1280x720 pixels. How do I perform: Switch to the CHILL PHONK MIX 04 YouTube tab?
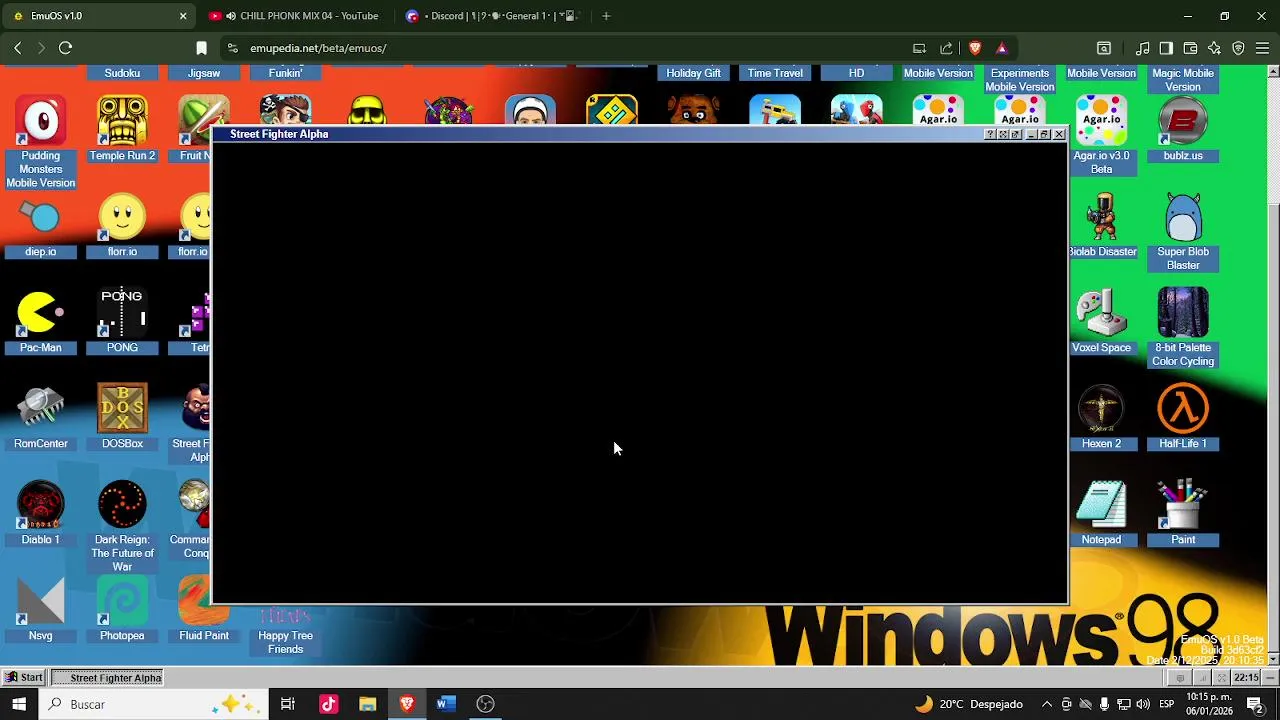coord(297,16)
